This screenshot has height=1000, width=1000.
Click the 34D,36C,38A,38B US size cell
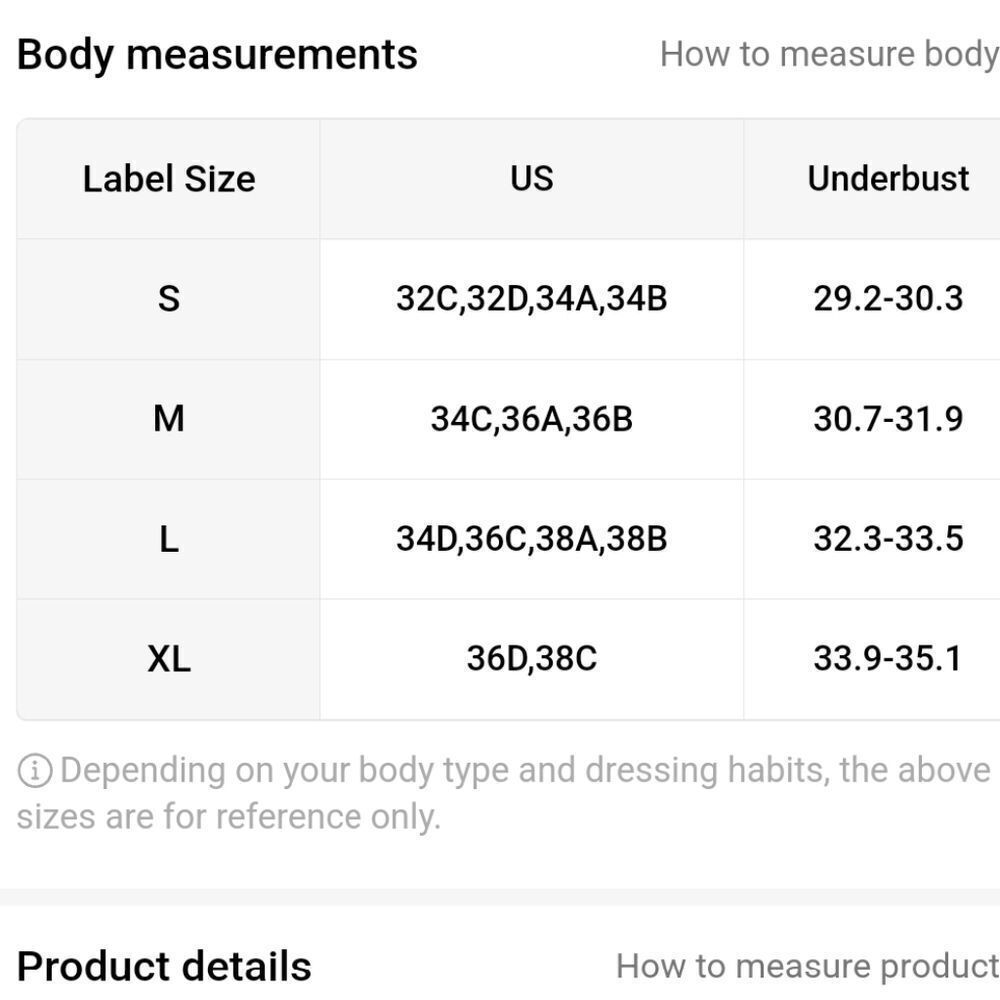pos(532,539)
